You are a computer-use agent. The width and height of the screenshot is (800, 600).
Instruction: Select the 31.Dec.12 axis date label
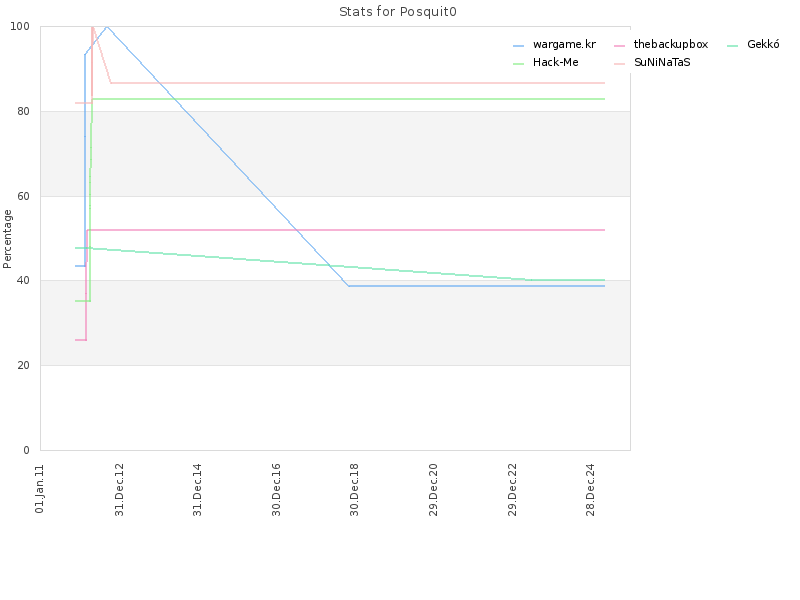click(119, 490)
